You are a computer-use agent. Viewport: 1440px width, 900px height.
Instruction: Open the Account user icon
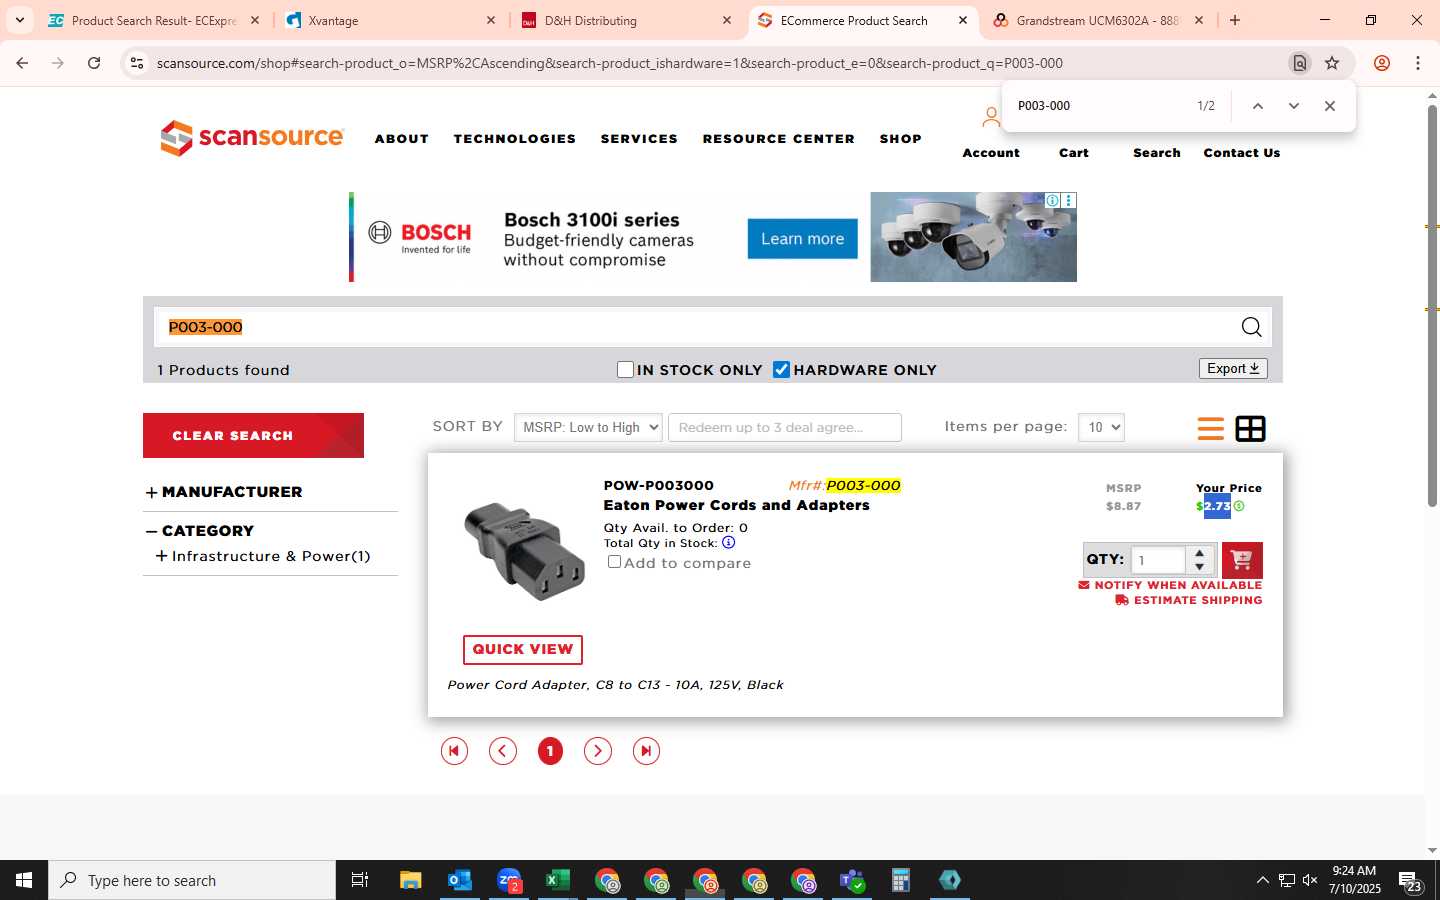click(x=990, y=118)
